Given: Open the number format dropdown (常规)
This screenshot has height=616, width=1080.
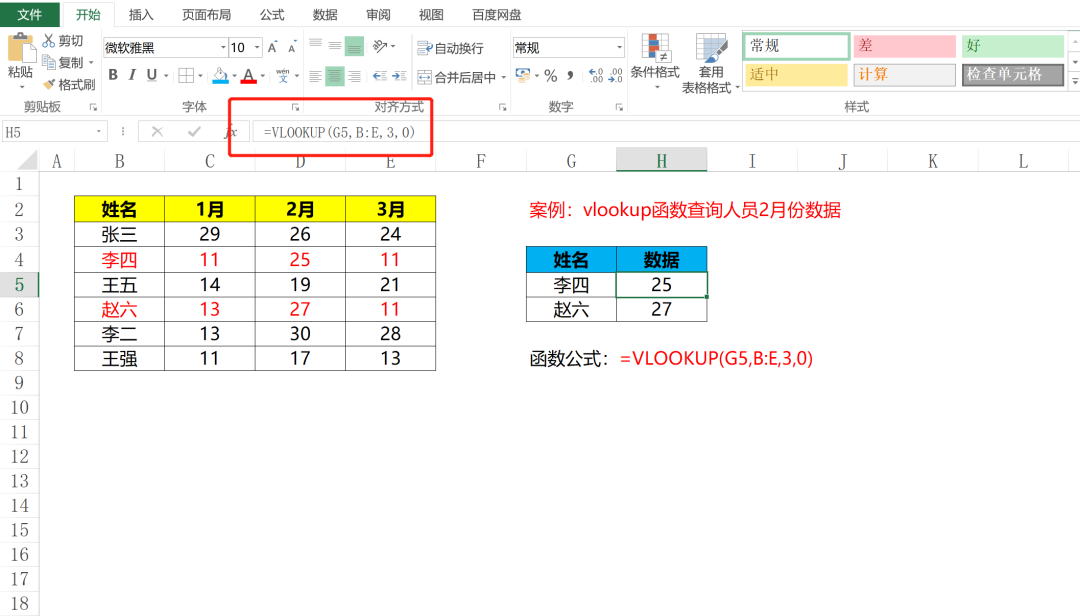Looking at the screenshot, I should coord(619,48).
